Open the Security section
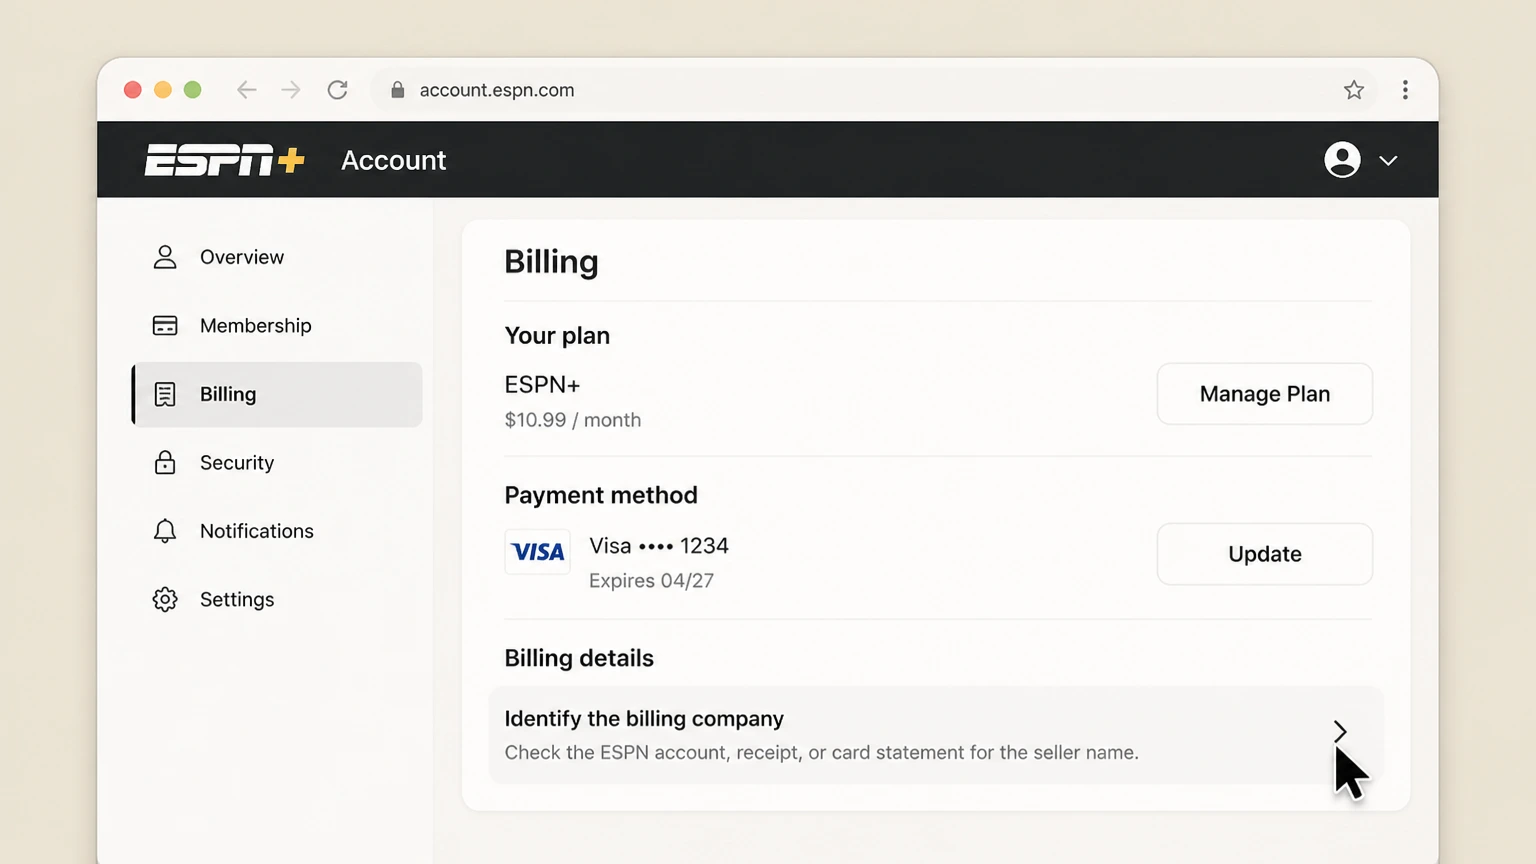 [277, 462]
